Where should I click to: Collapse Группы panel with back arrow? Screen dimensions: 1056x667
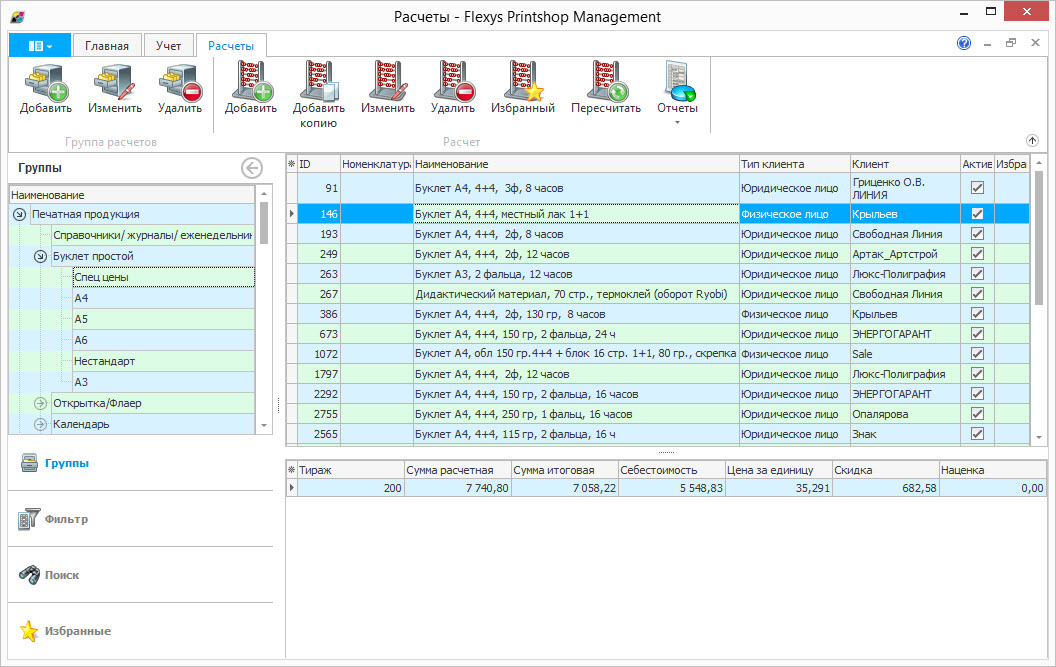point(252,168)
